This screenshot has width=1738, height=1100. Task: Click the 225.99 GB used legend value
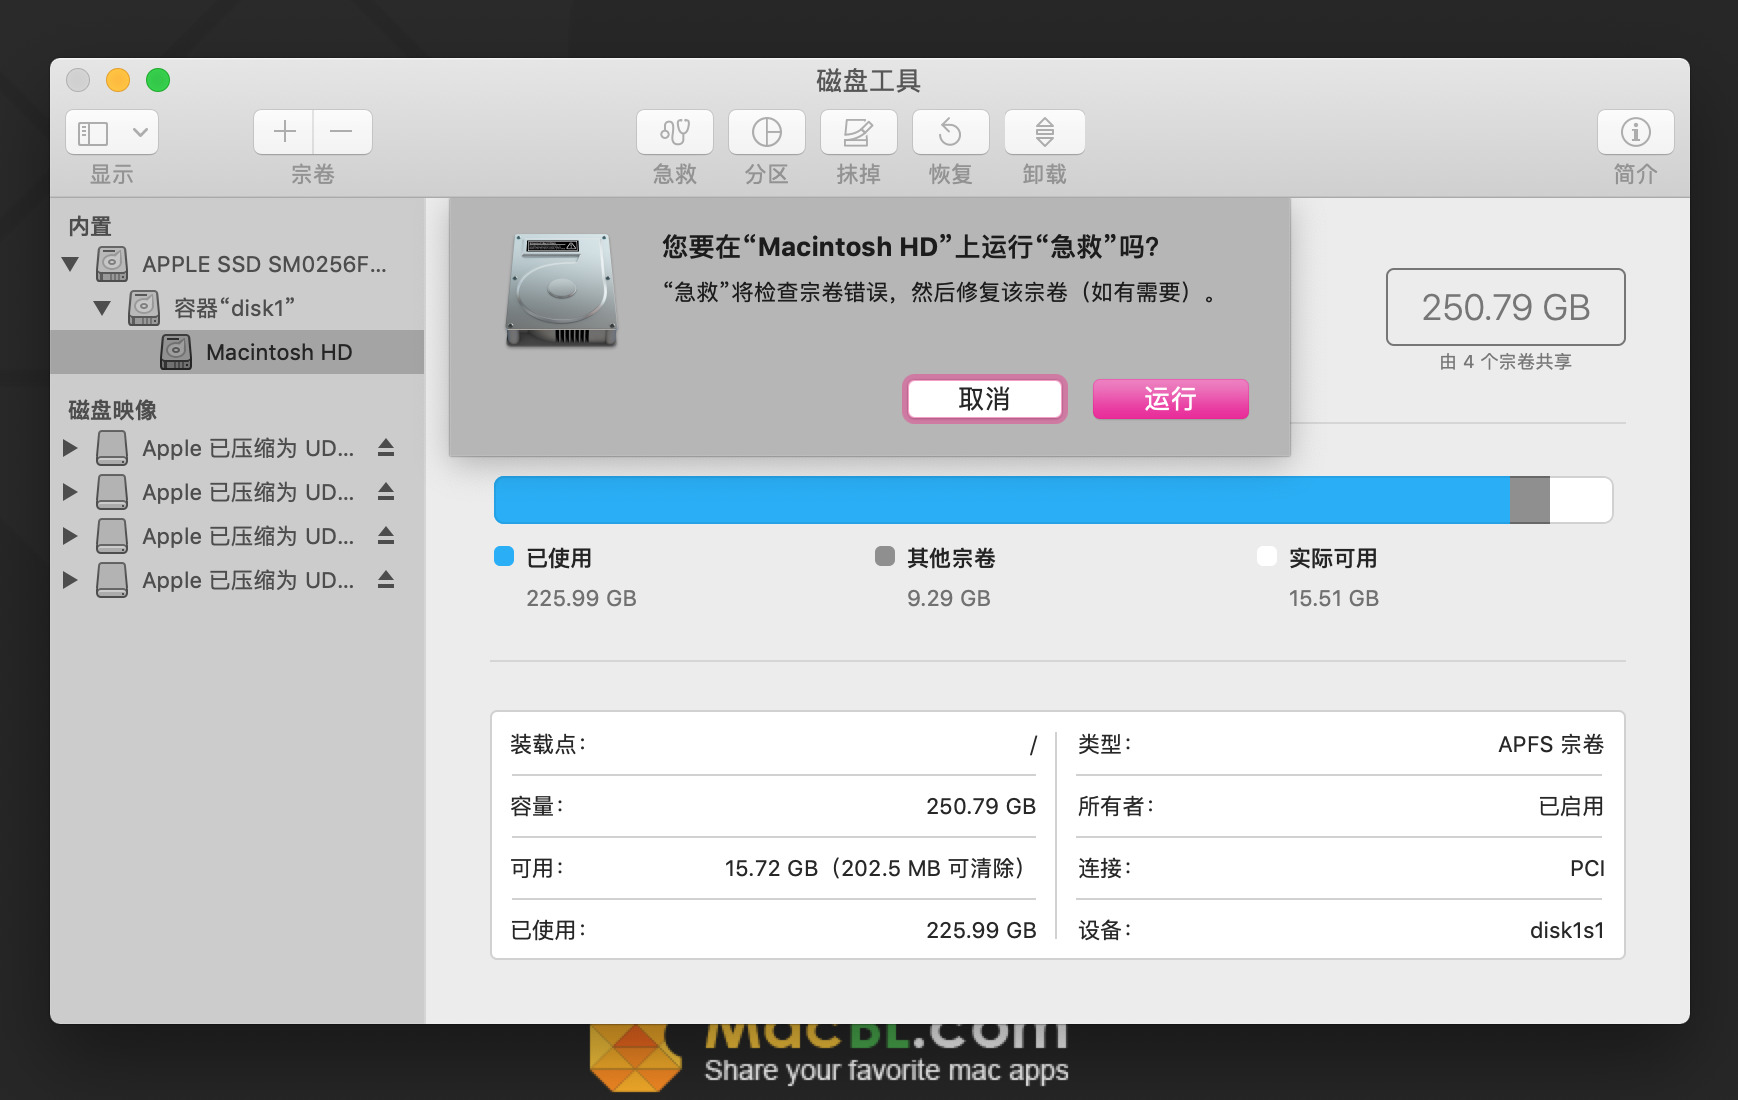[x=582, y=598]
